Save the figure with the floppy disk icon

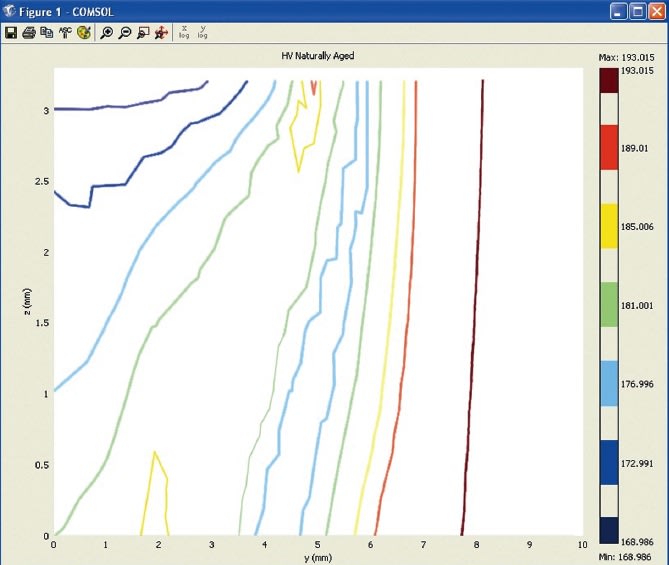[x=11, y=32]
